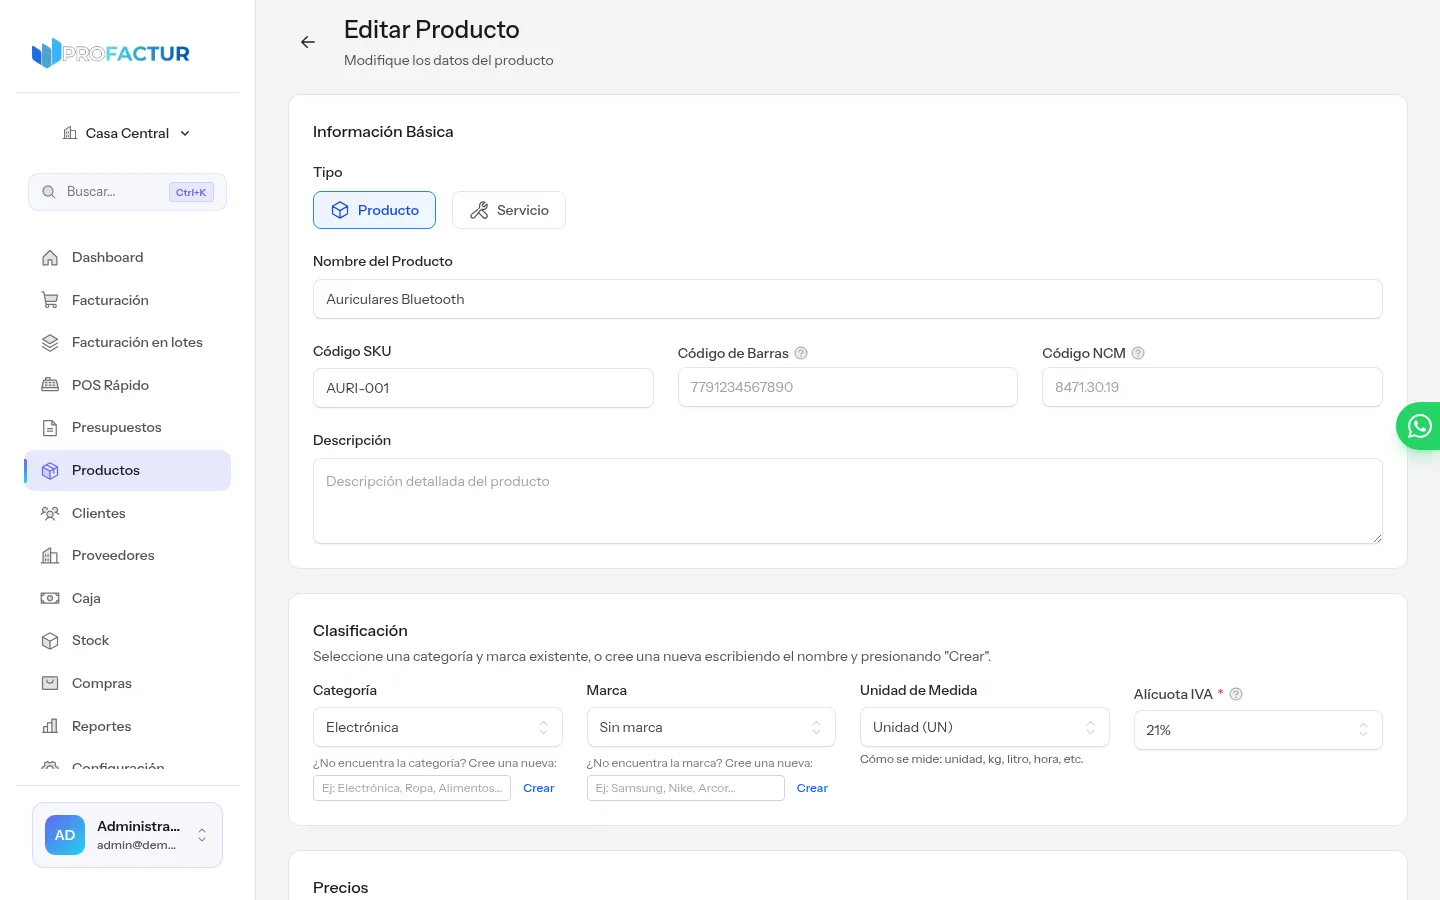Open the Alícuota IVA 21% dropdown

coord(1258,730)
